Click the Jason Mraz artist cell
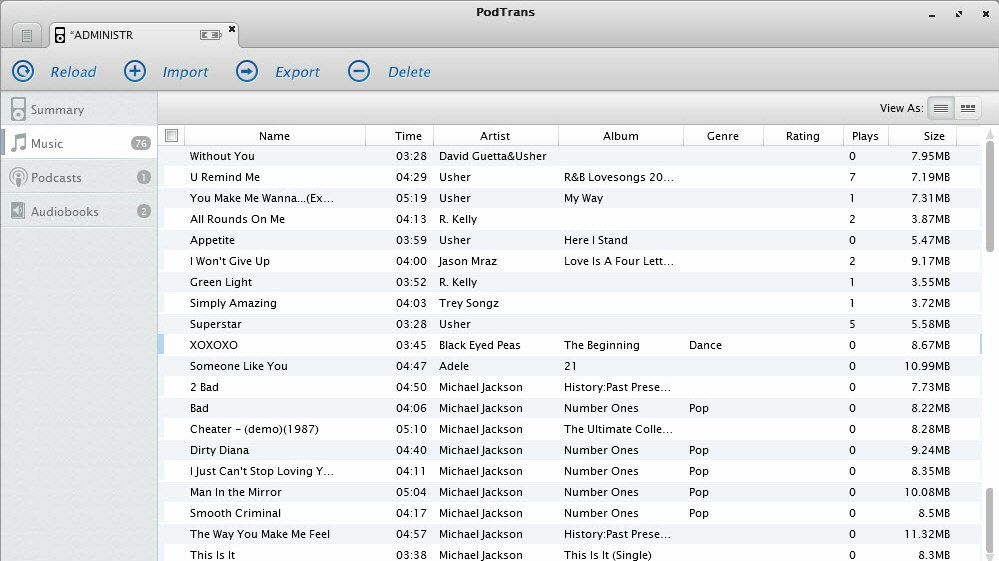This screenshot has width=999, height=561. 468,261
